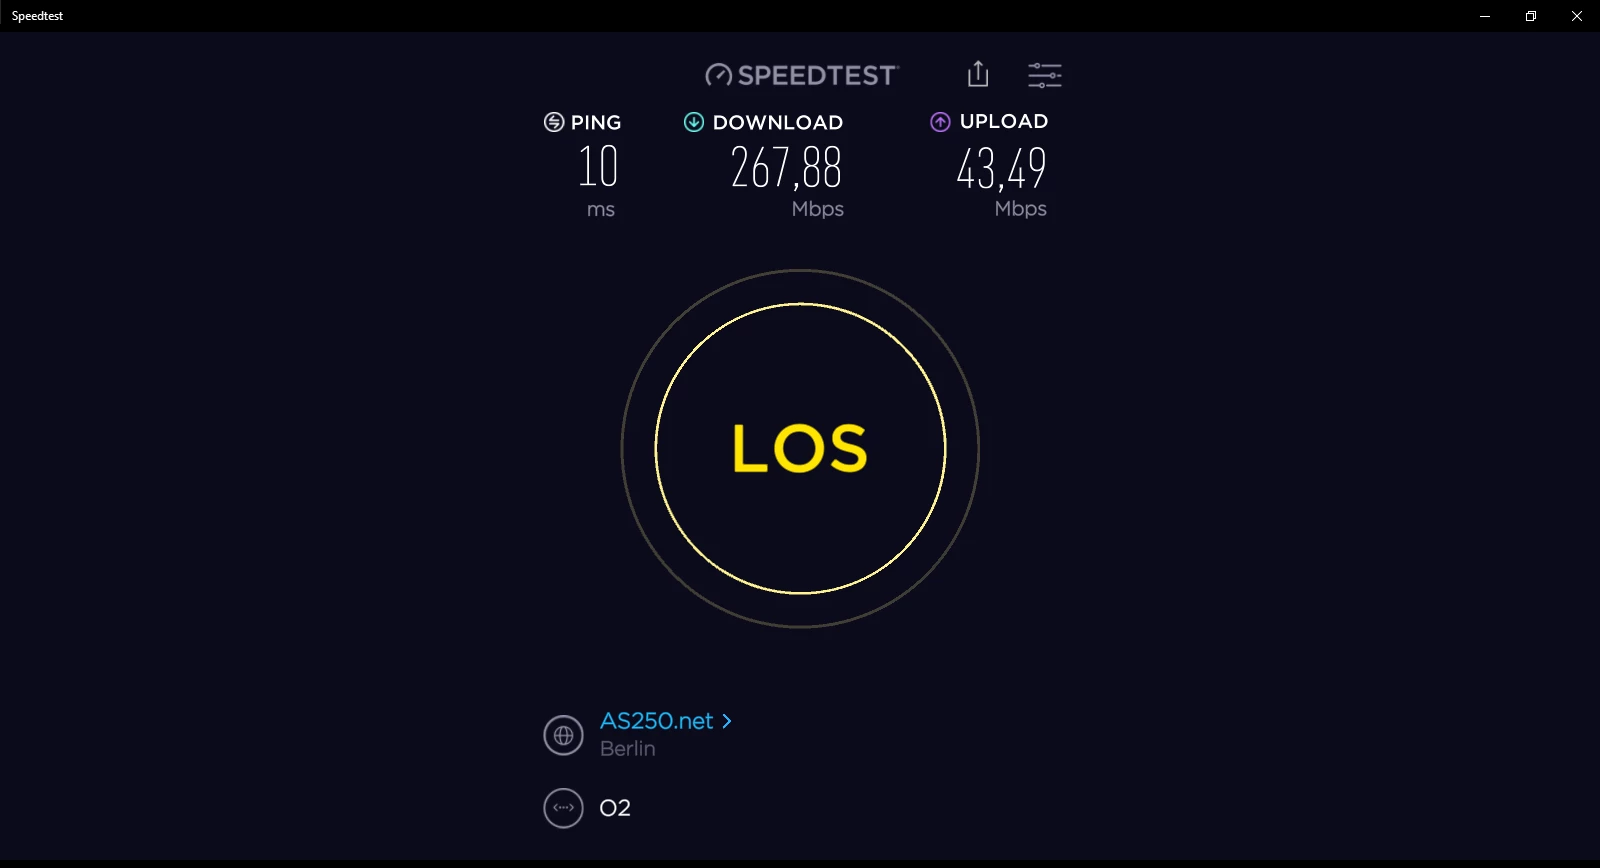The image size is (1600, 868).
Task: Click the ping icon
Action: pos(554,122)
